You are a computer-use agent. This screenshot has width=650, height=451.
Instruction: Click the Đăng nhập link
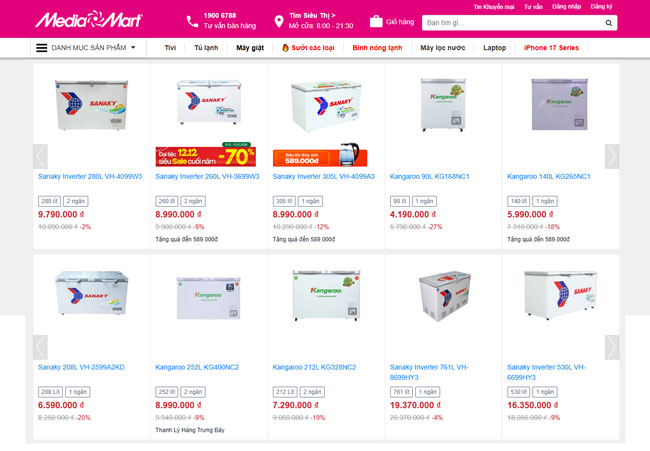pos(566,7)
